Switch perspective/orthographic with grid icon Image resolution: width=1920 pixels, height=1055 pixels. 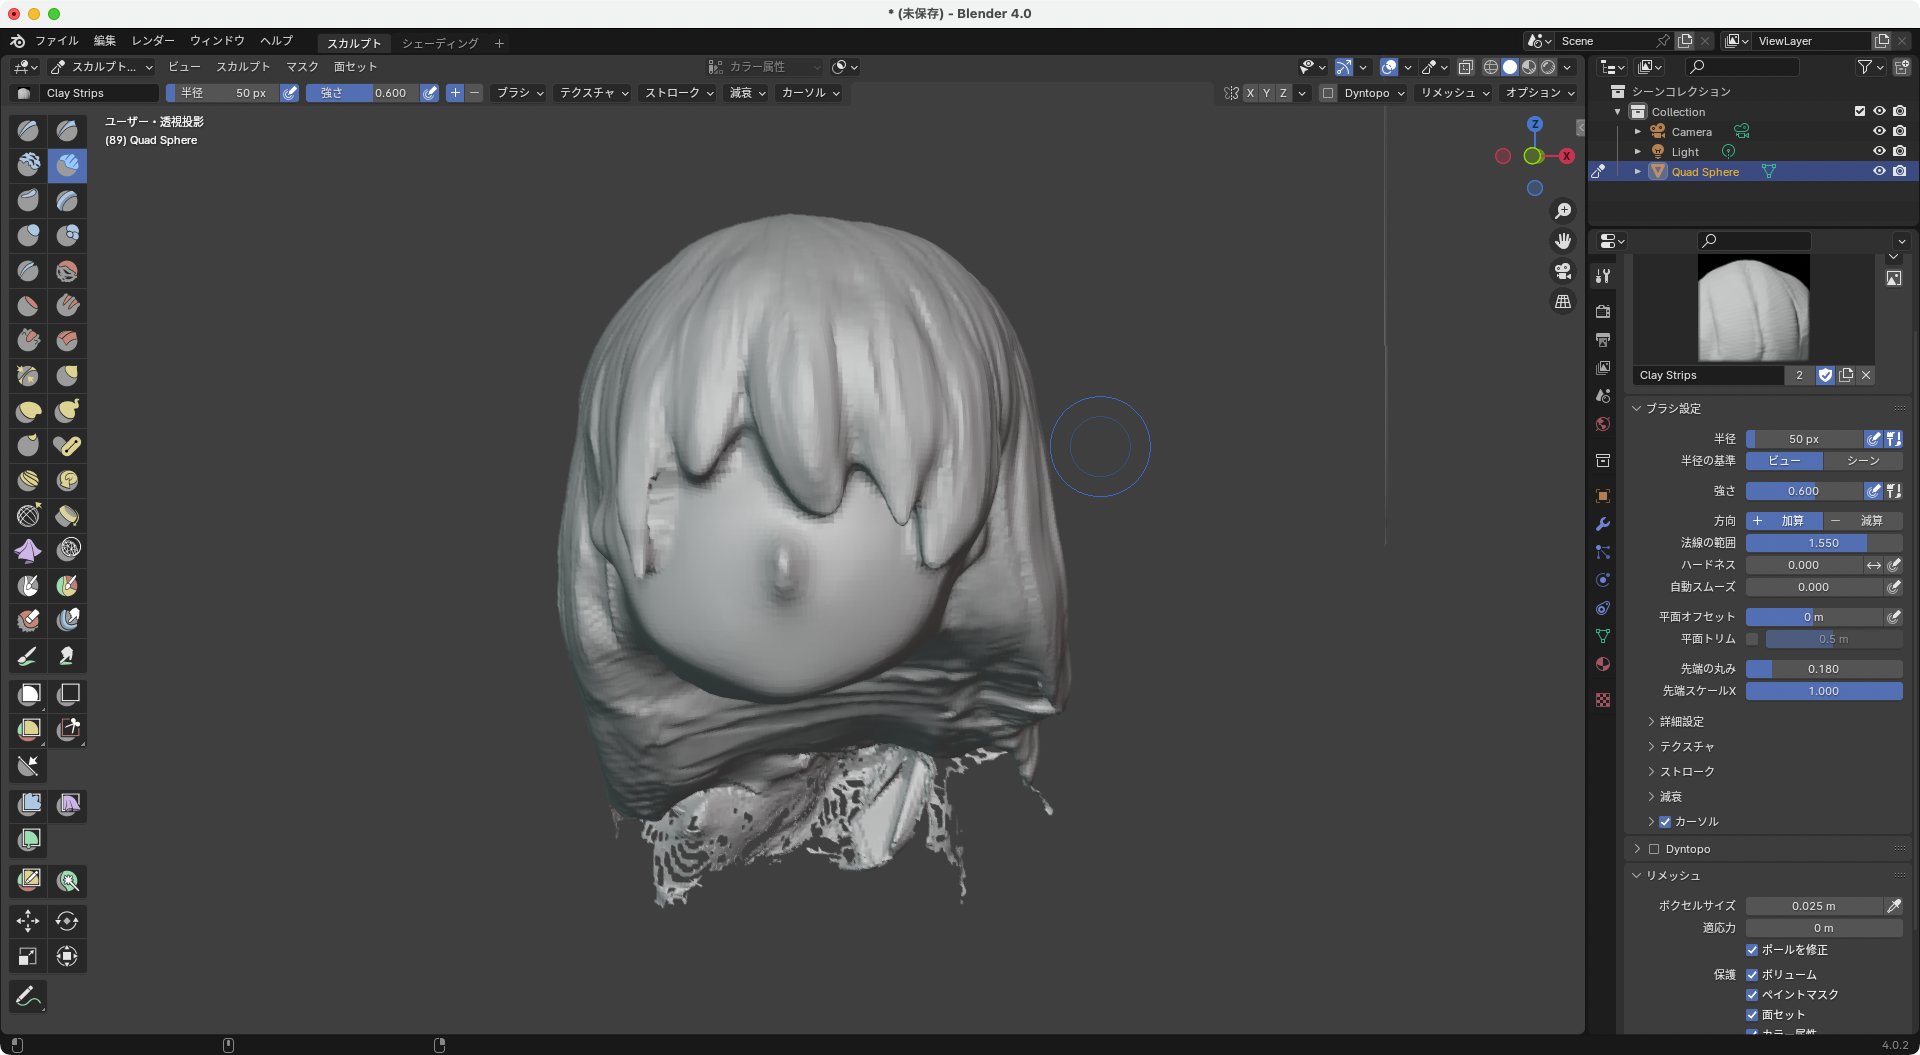[1563, 301]
